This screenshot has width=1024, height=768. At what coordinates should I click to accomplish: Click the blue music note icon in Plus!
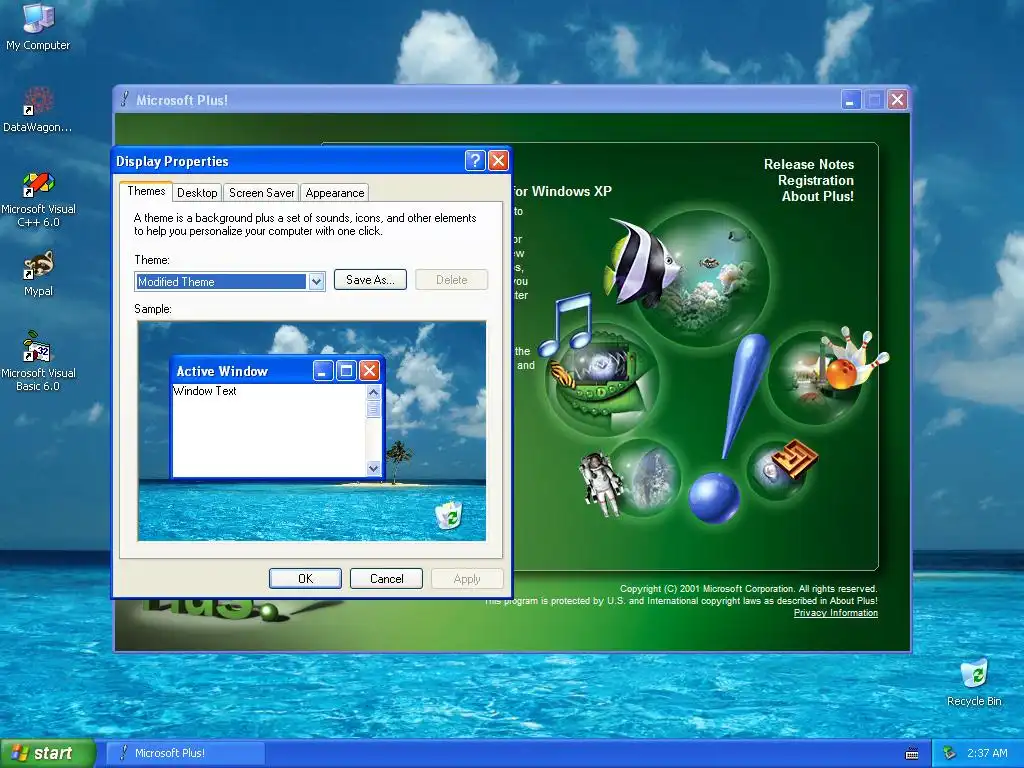567,325
